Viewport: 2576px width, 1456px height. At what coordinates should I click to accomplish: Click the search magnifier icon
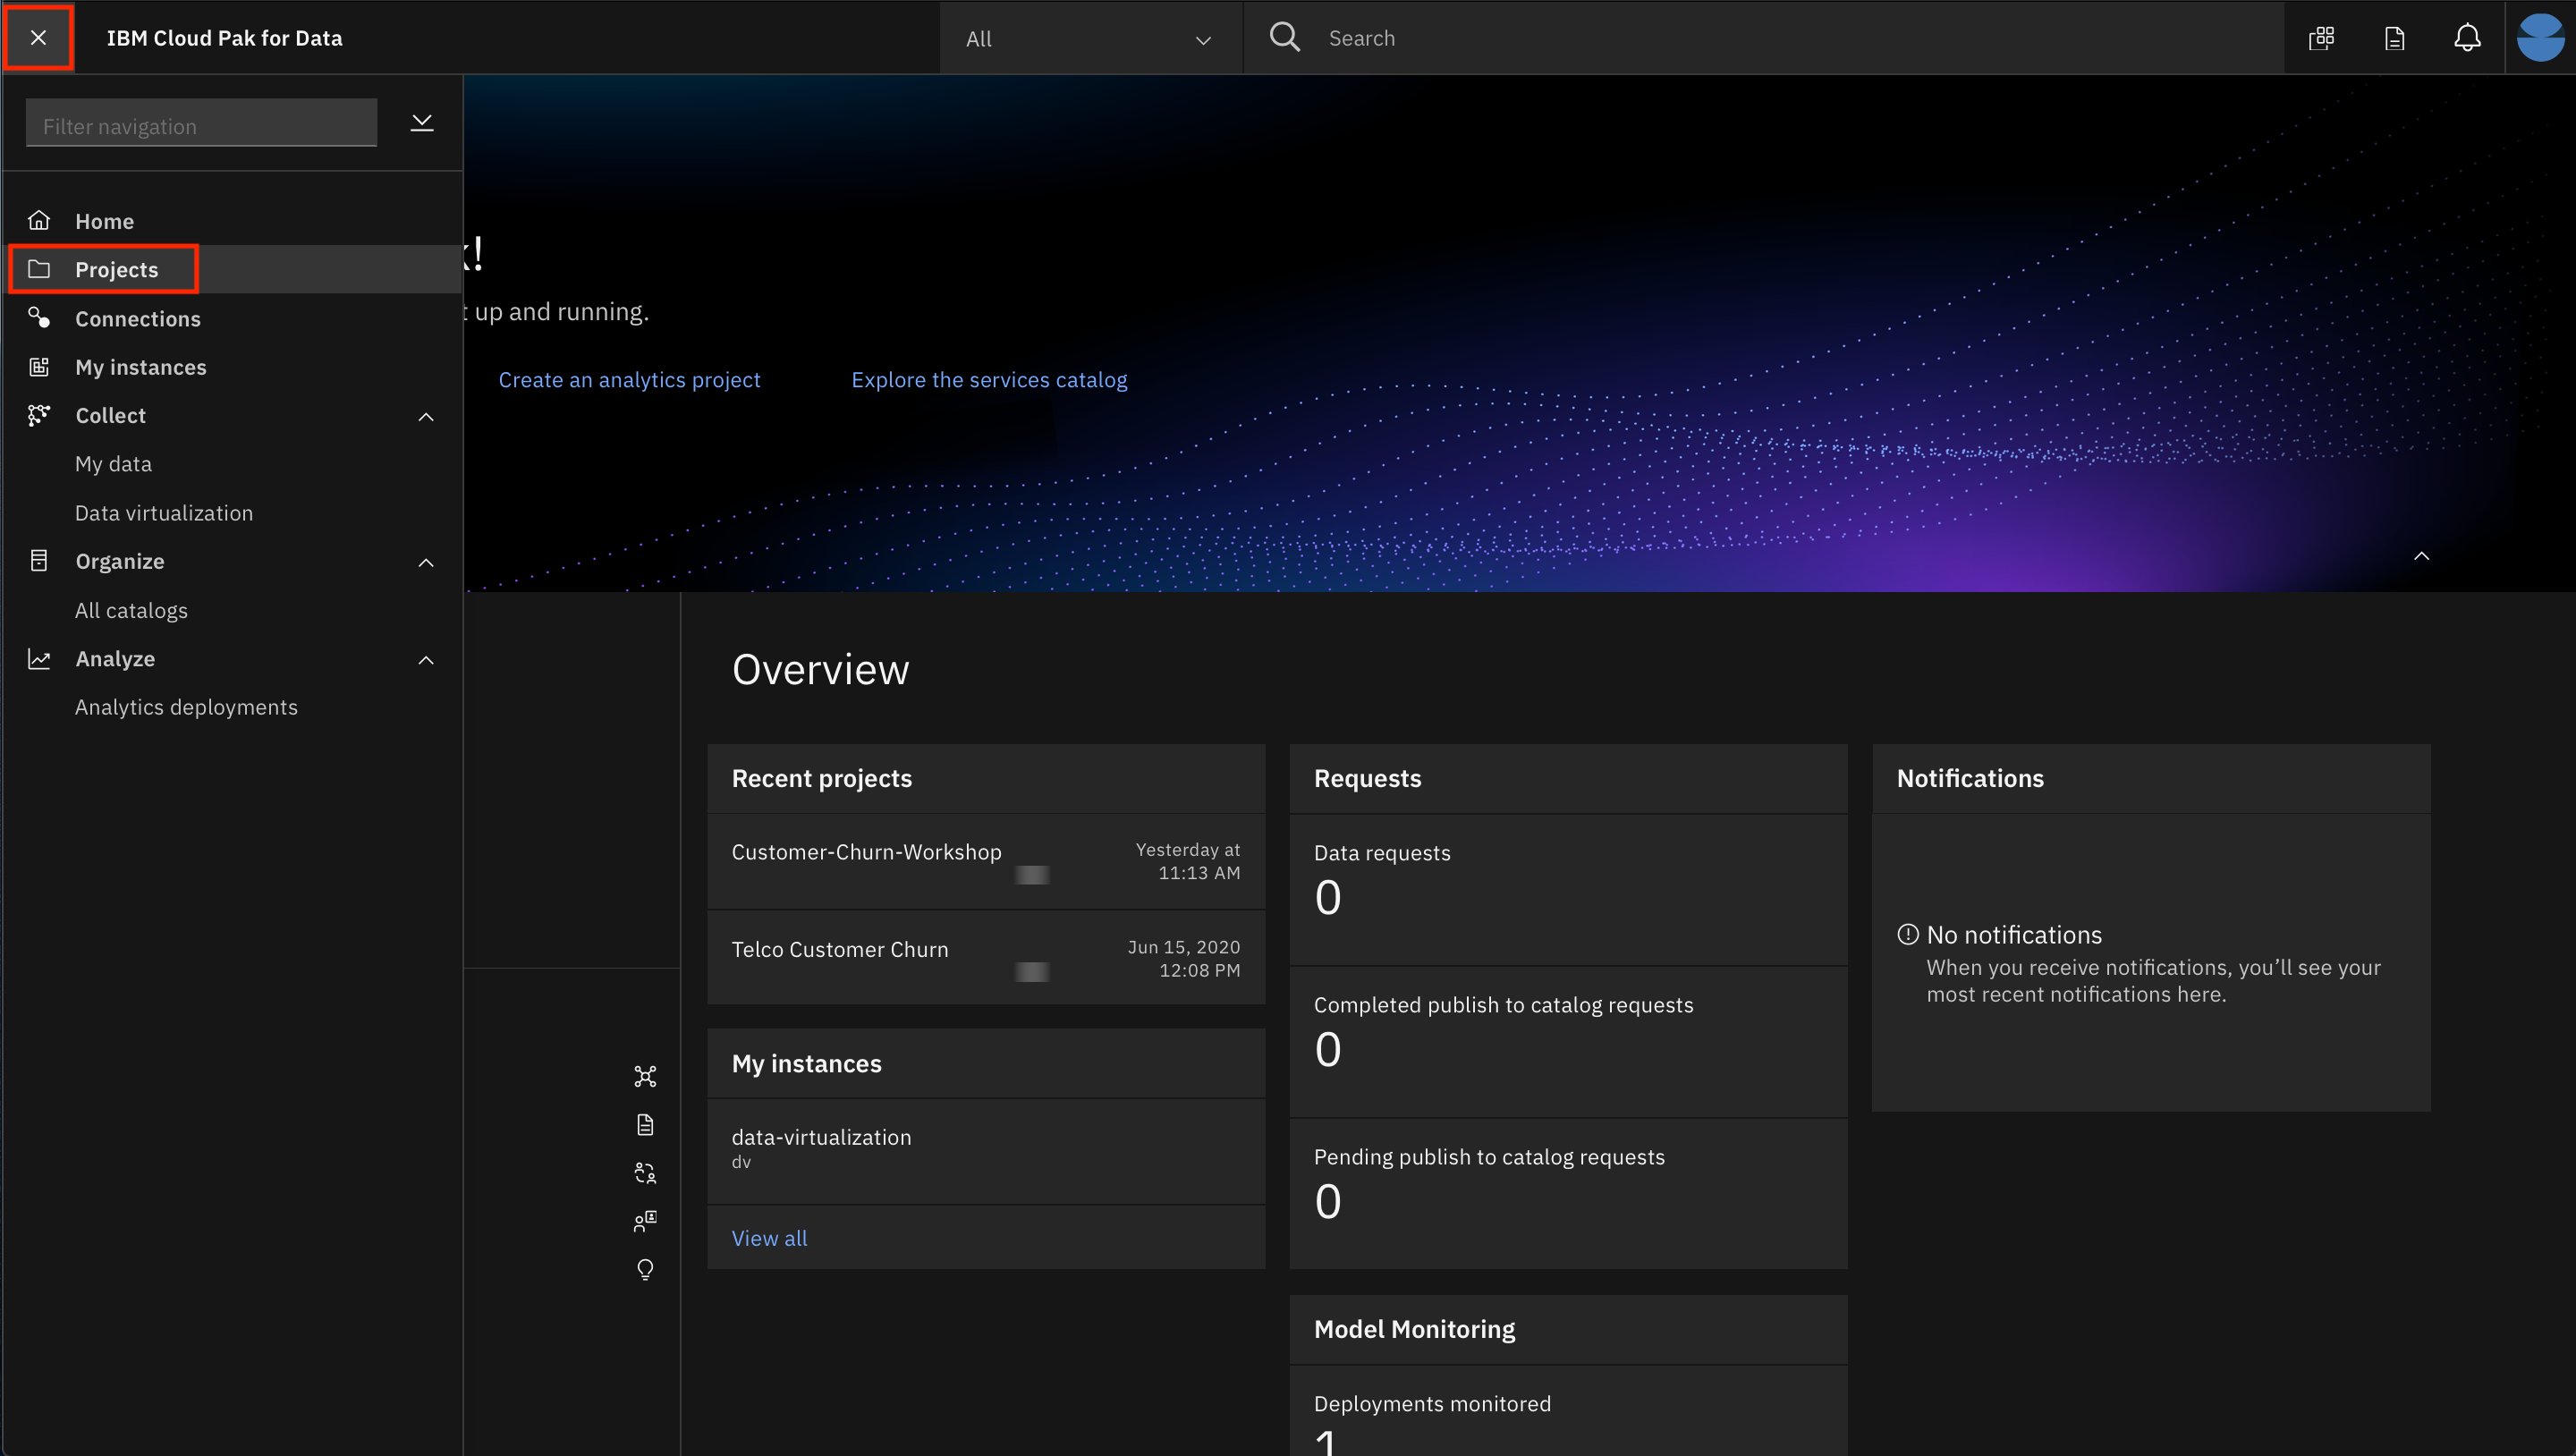point(1284,38)
